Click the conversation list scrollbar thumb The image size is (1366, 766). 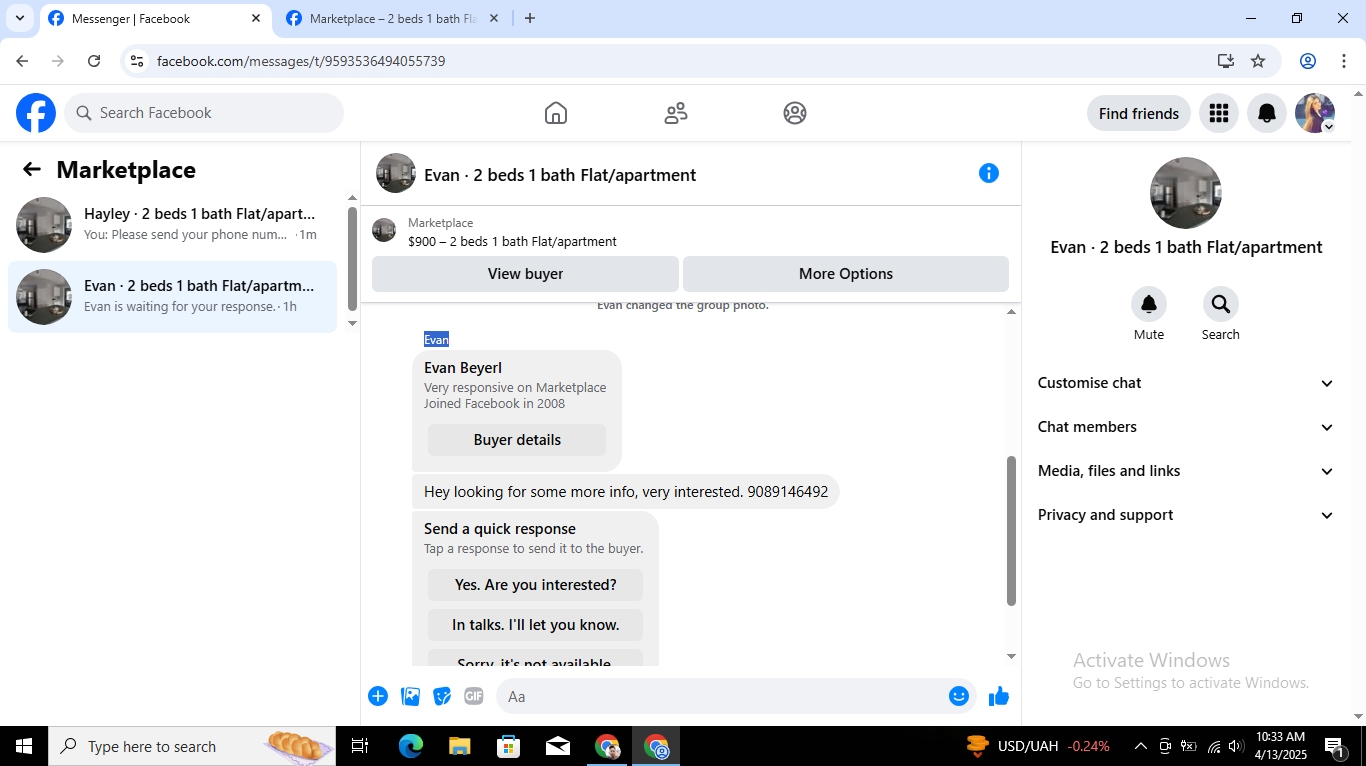pos(352,258)
